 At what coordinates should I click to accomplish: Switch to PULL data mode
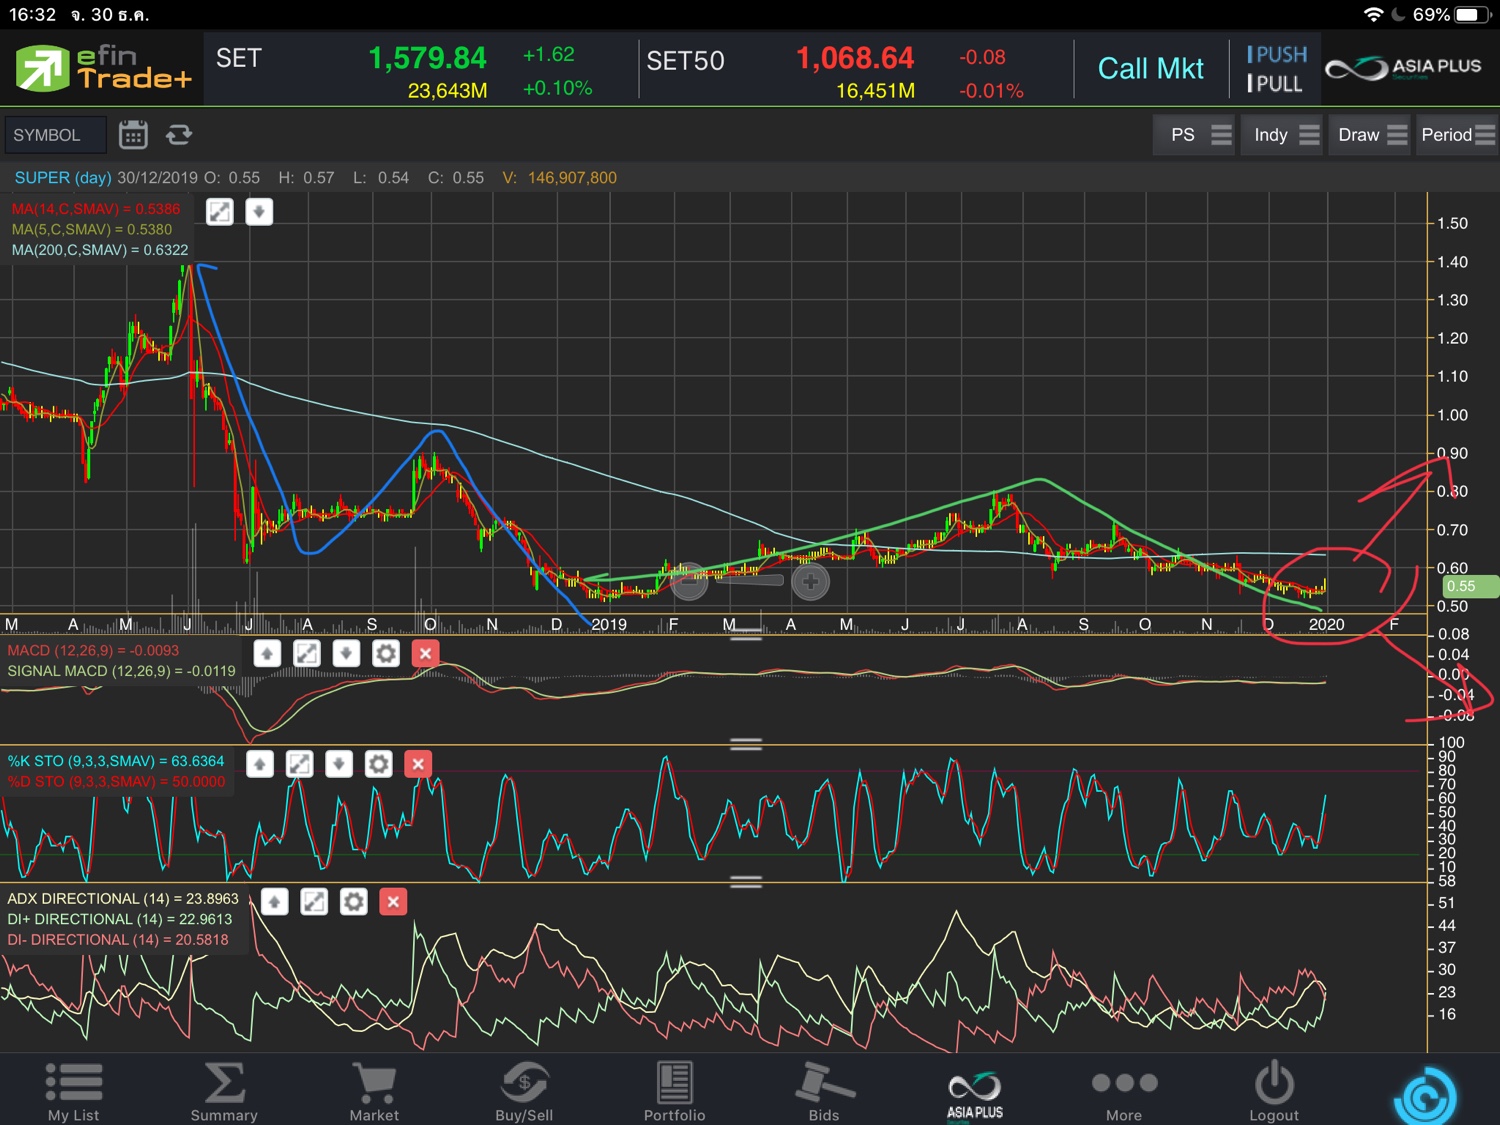point(1275,84)
